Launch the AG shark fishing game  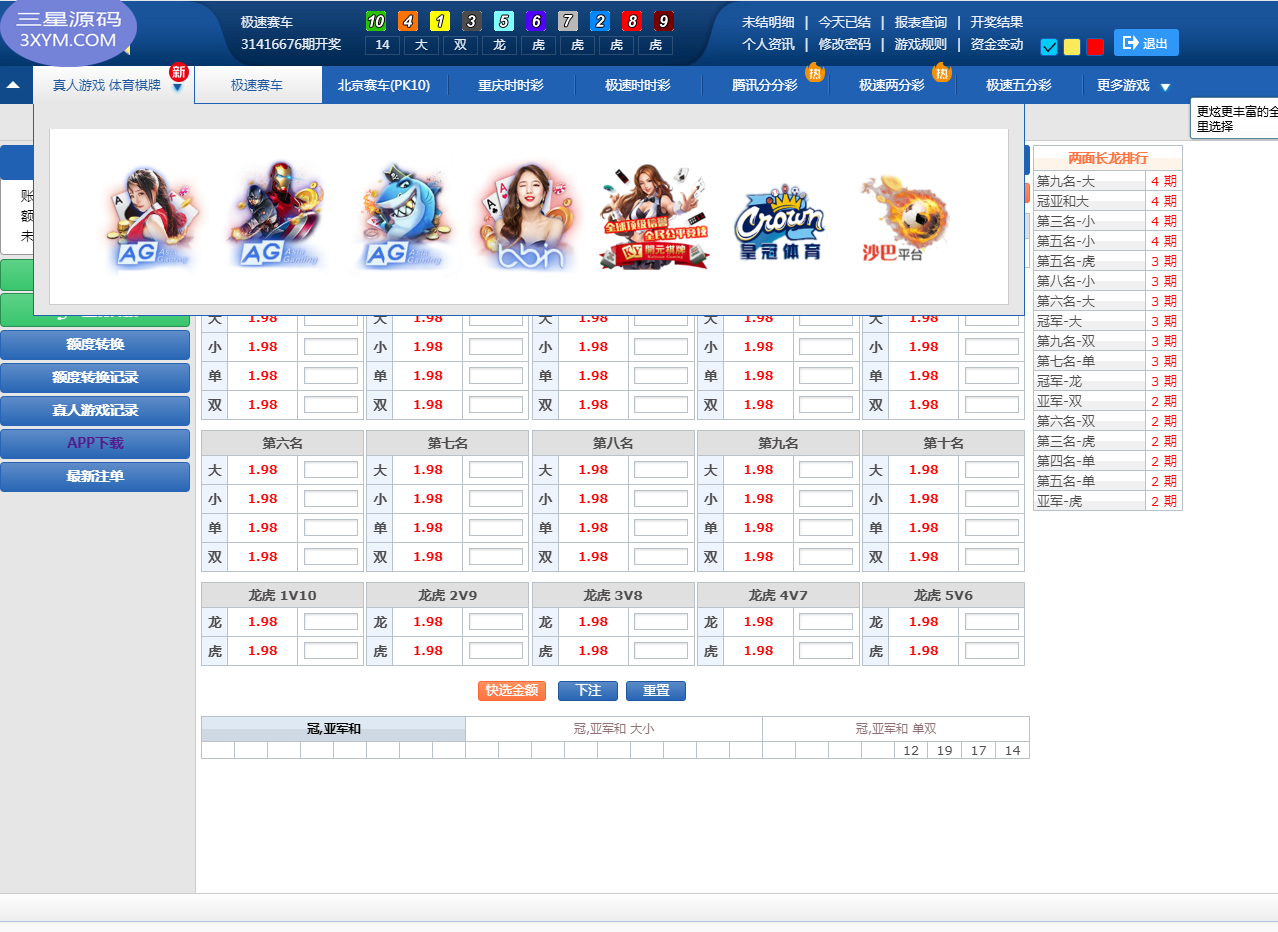pyautogui.click(x=399, y=218)
